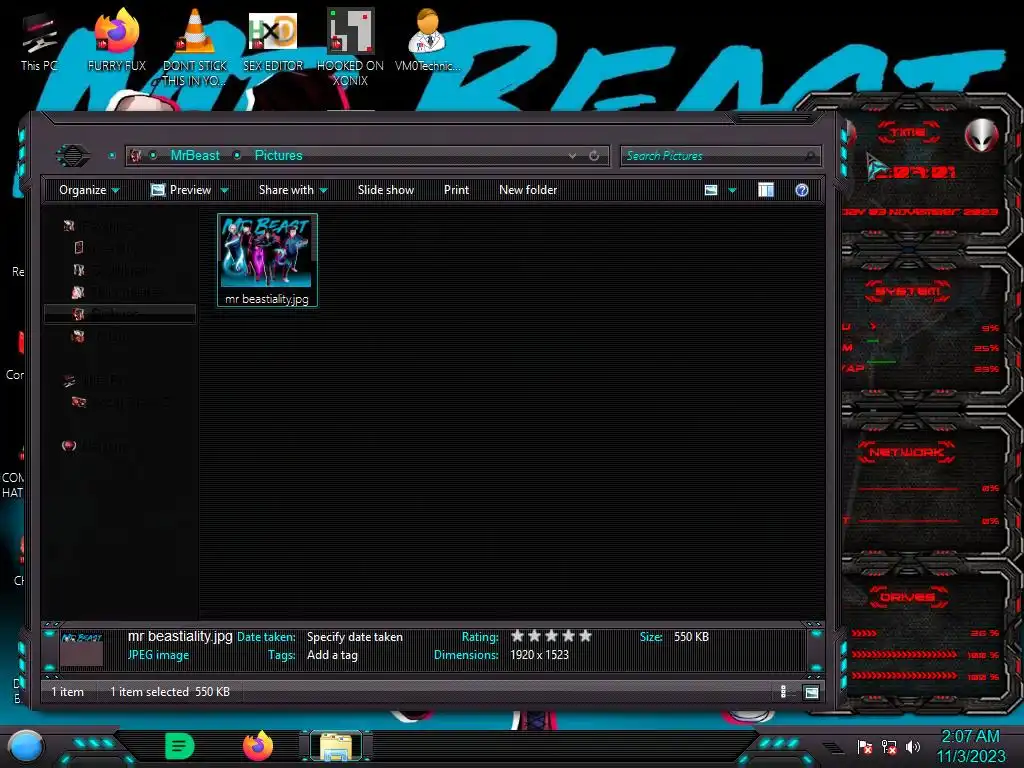Expand the breadcrumb arrow between MrBeast and Pictures

237,155
